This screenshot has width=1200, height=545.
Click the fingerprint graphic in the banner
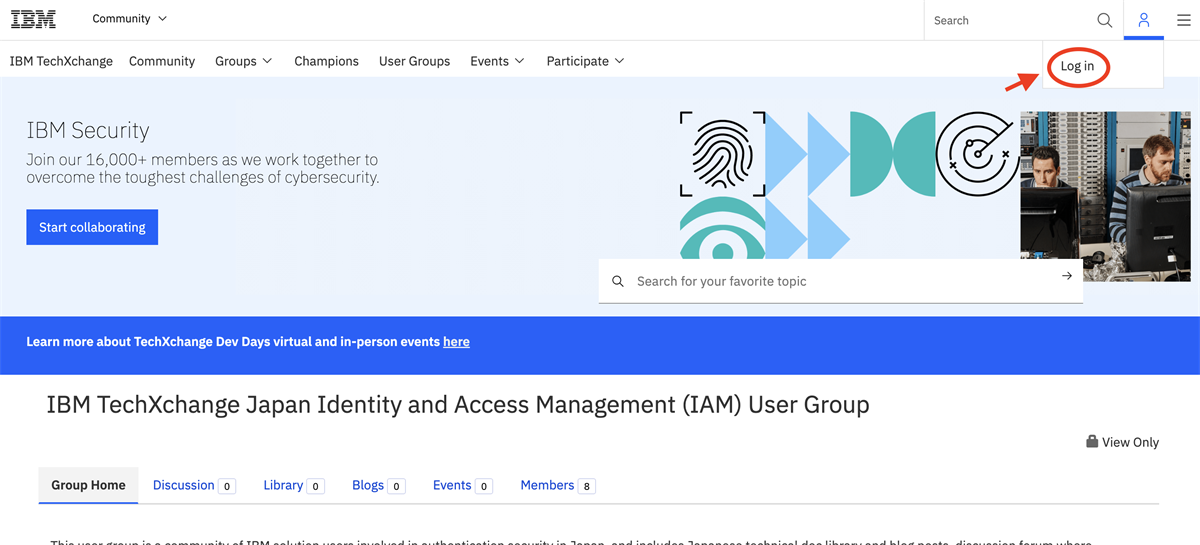tap(723, 154)
